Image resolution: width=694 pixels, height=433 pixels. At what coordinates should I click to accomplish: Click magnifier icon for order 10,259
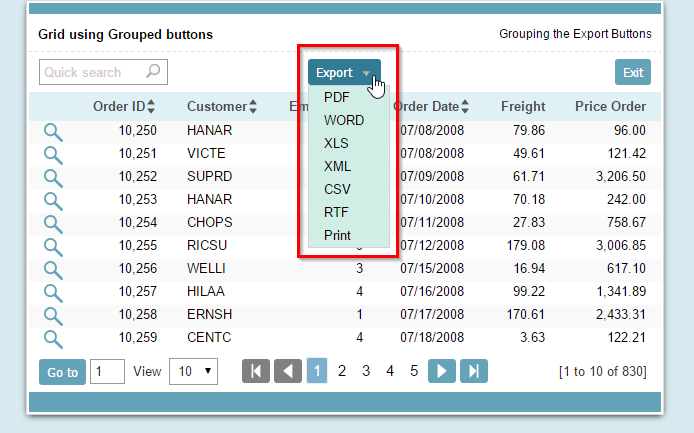pos(53,338)
